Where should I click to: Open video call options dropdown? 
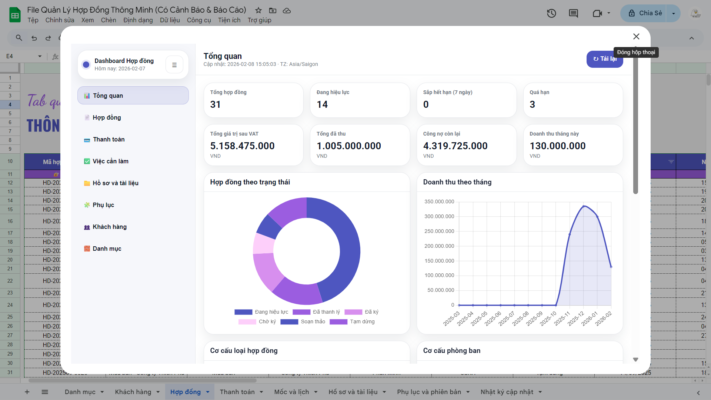click(609, 14)
